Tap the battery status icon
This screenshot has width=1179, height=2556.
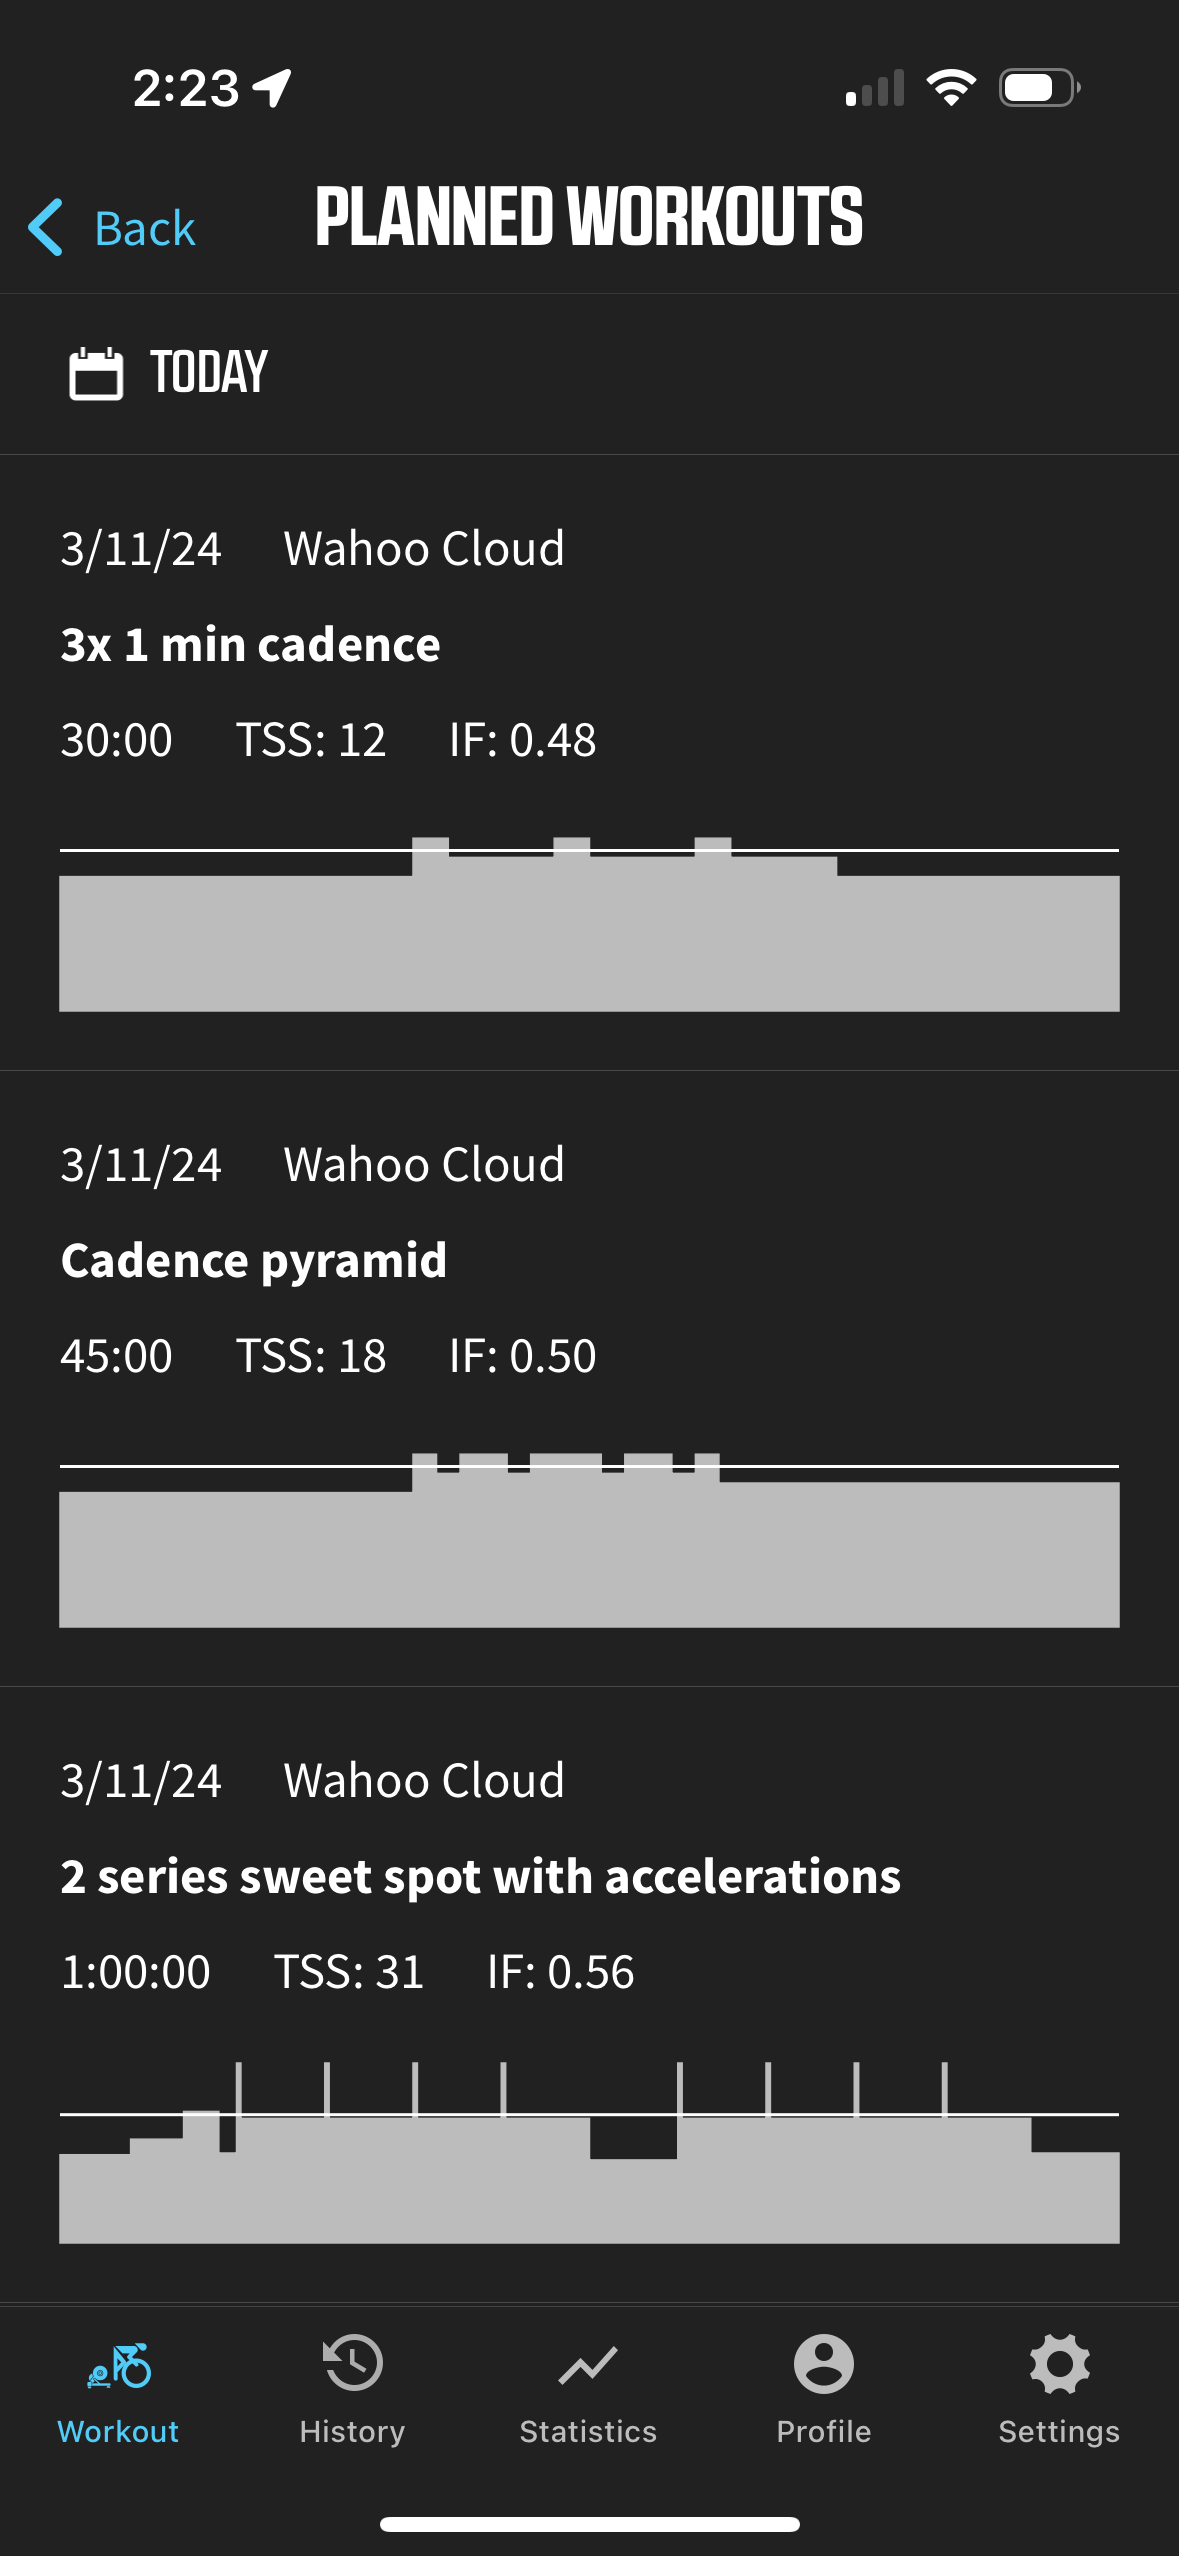1039,88
